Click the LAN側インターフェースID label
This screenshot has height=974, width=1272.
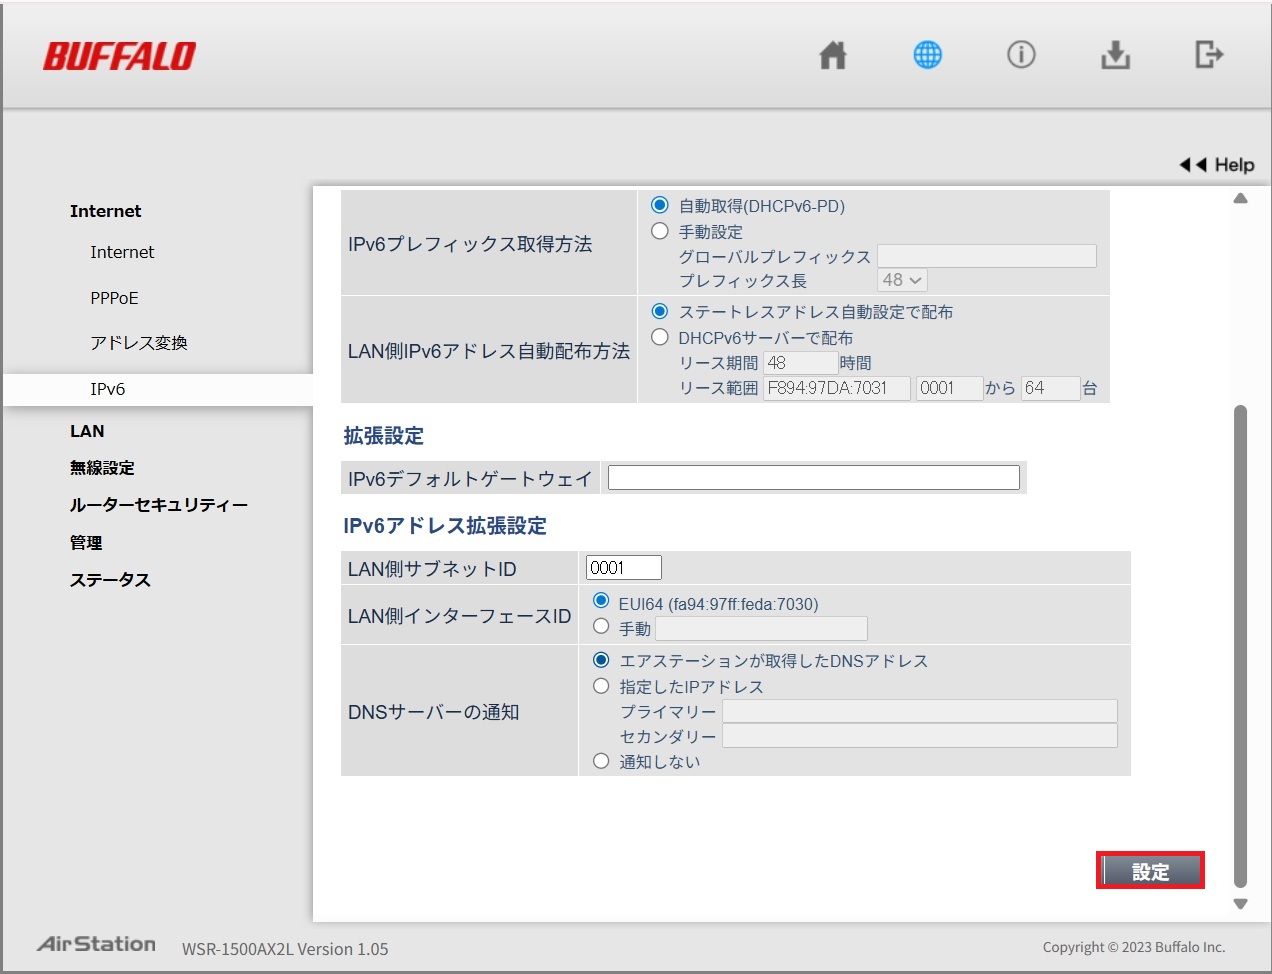point(459,616)
